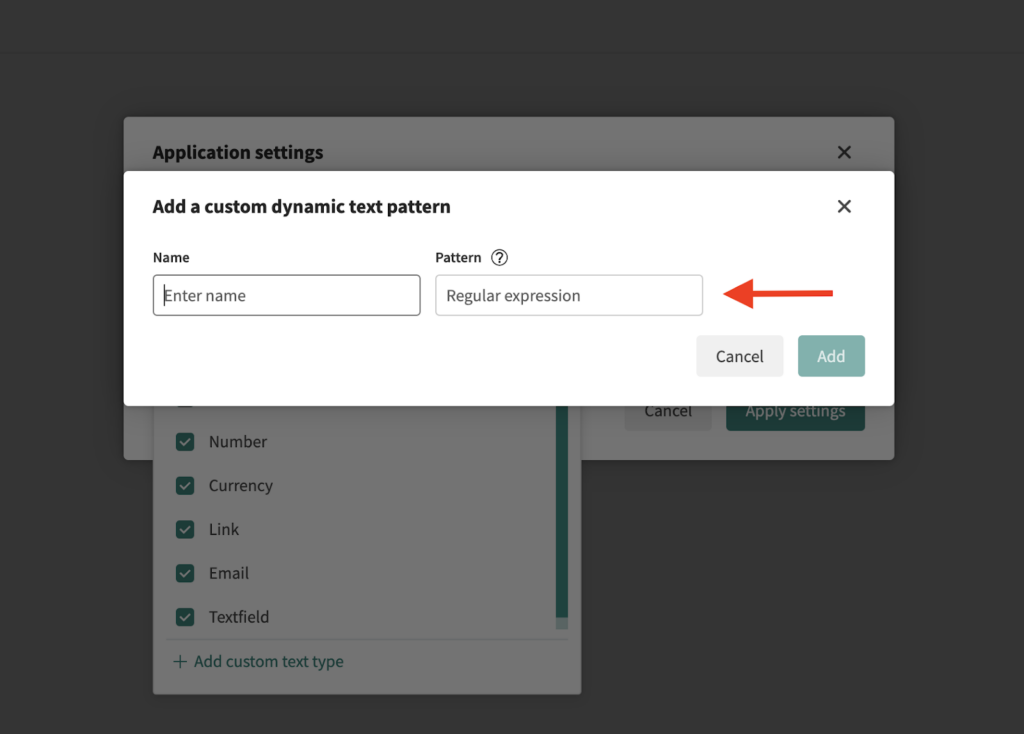Click the Pattern field label

click(x=458, y=258)
